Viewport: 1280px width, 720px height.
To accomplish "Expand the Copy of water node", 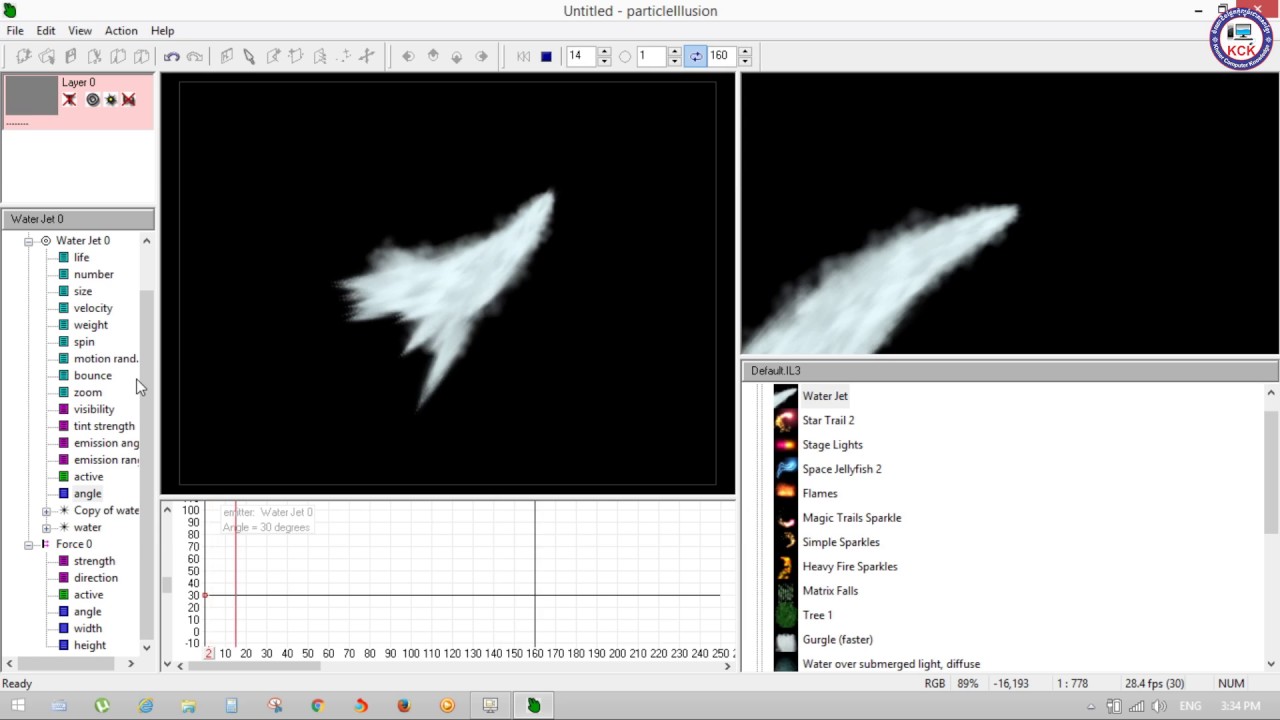I will [46, 511].
